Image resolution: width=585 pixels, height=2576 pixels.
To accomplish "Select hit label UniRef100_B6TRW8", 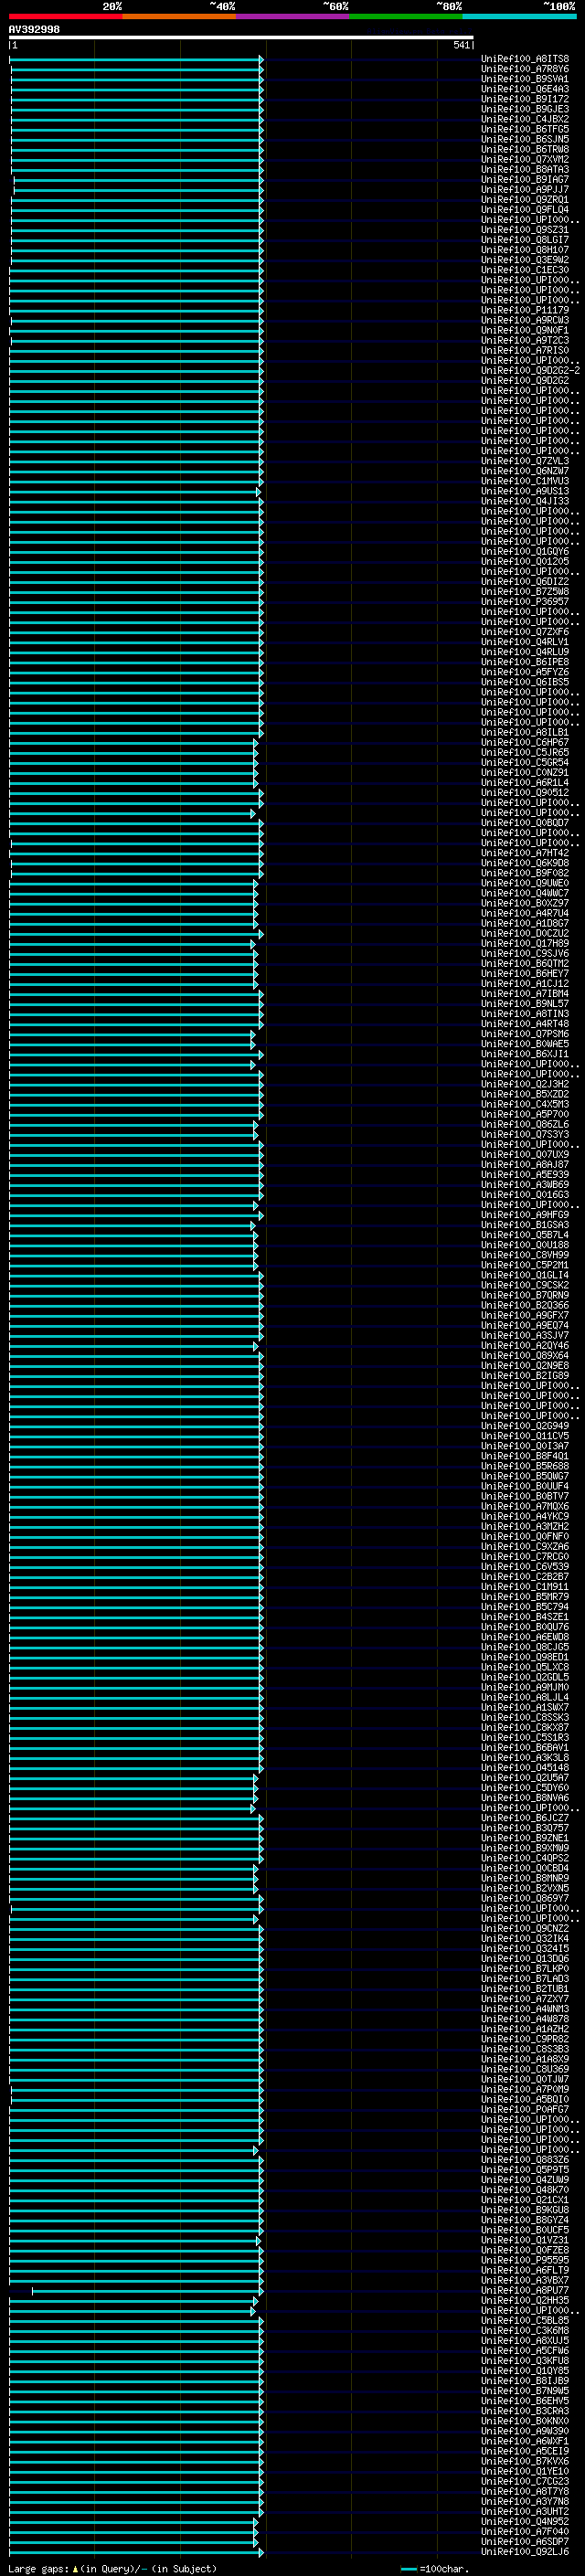I will pyautogui.click(x=525, y=149).
